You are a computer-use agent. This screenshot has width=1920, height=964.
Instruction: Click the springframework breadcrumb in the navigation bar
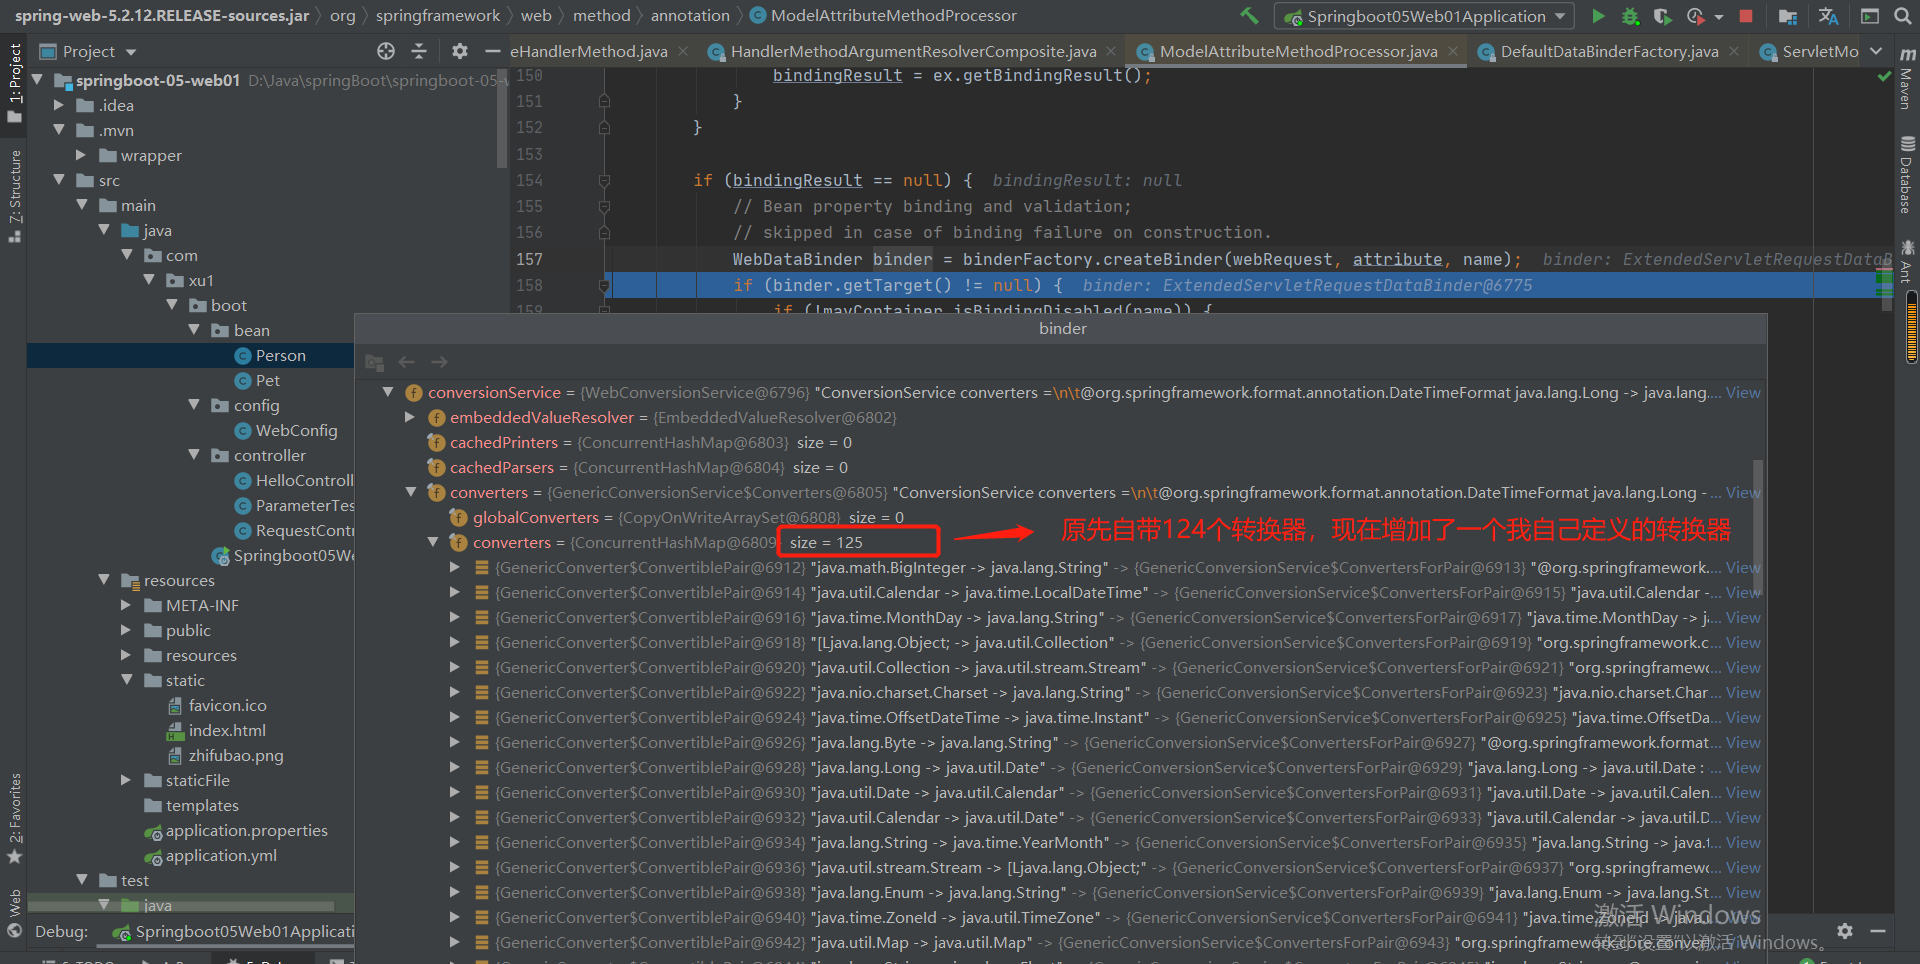(438, 16)
